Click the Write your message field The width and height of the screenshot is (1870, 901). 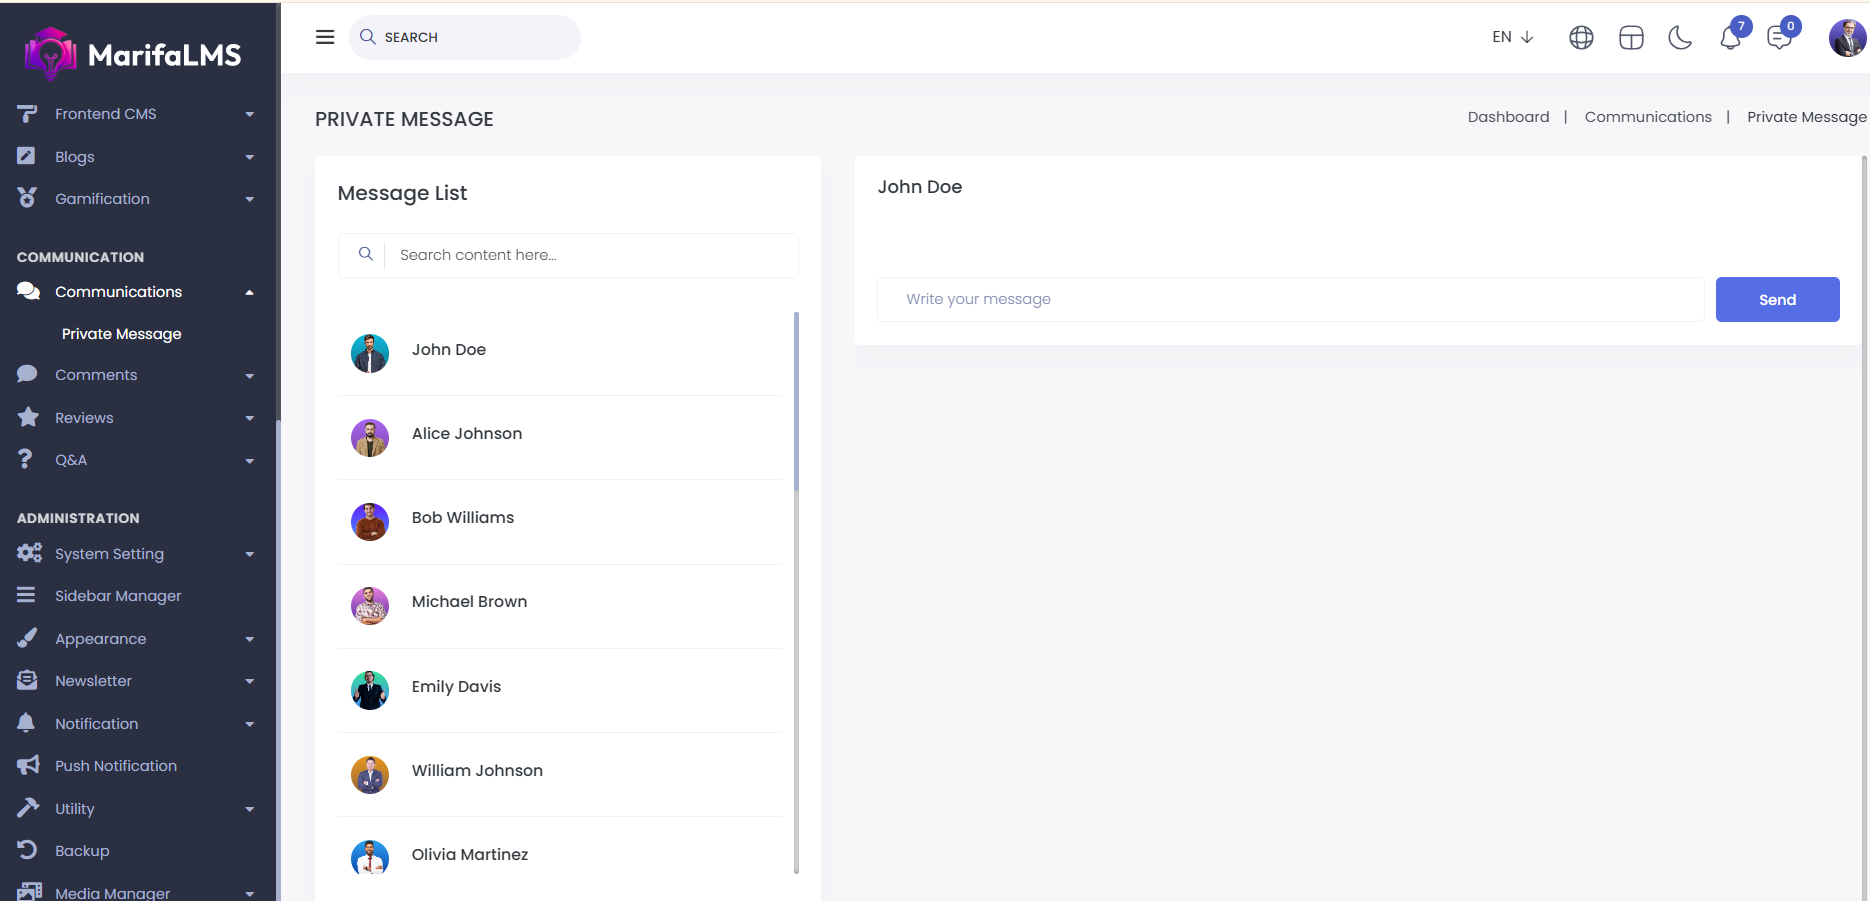click(1290, 299)
